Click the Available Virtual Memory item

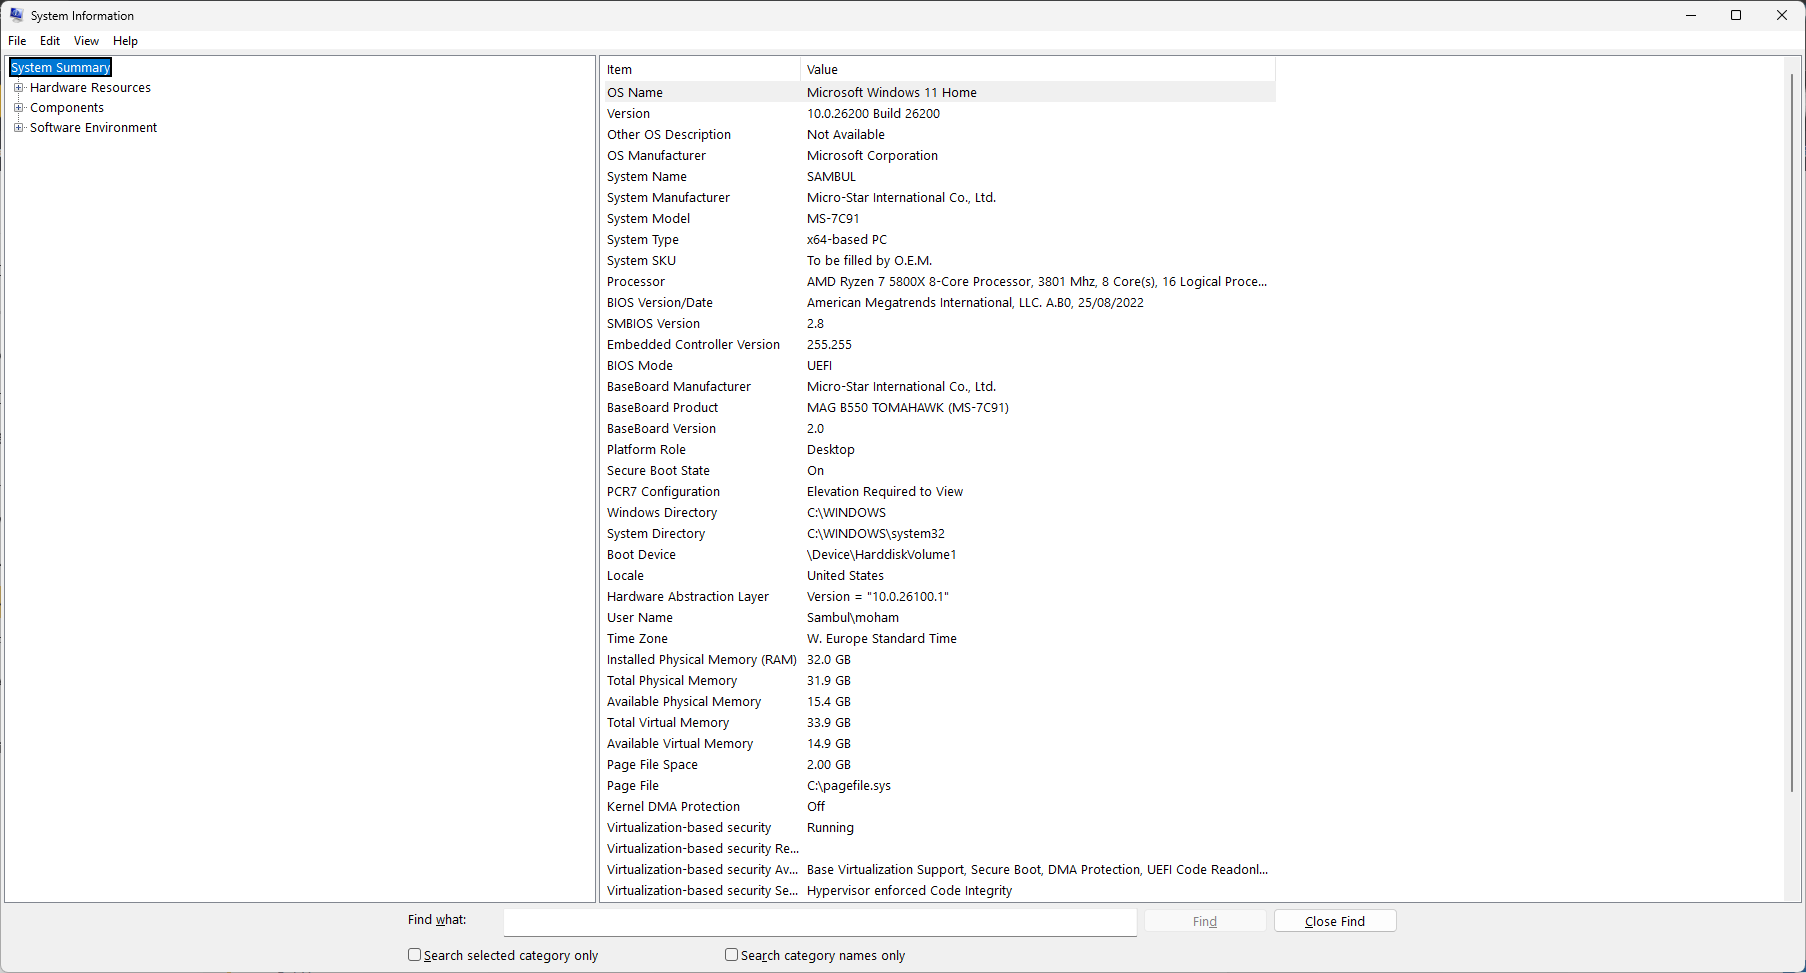click(x=680, y=744)
